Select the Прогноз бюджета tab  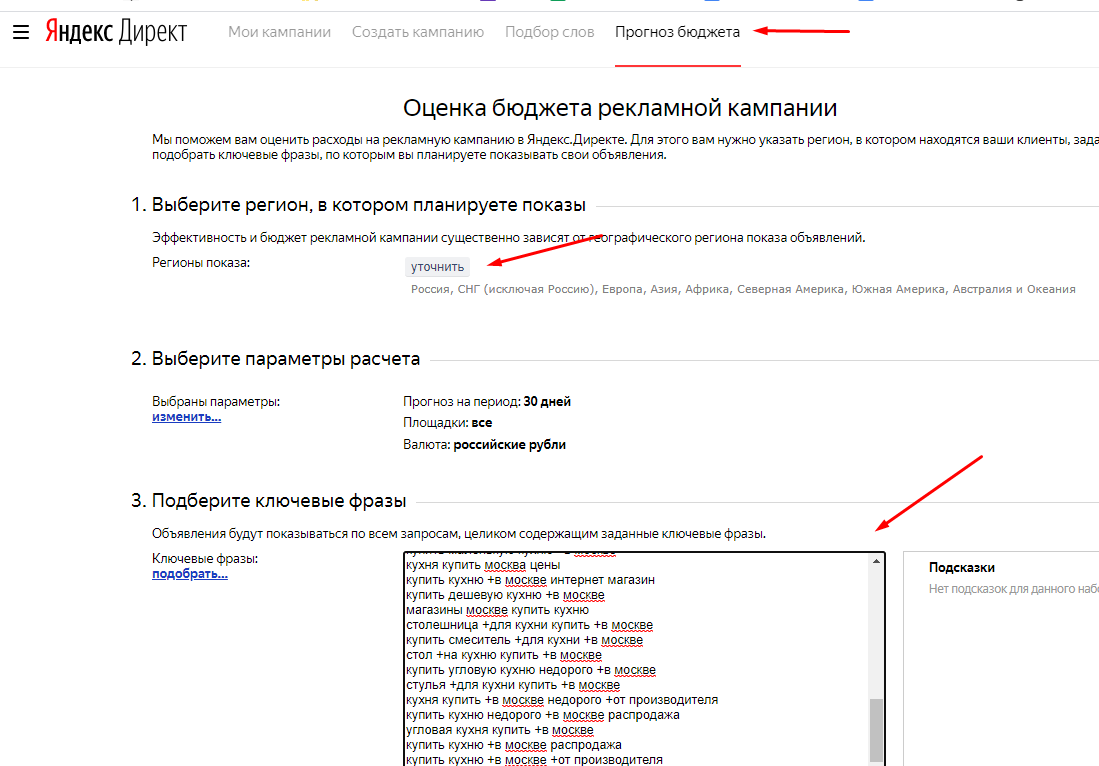point(677,32)
